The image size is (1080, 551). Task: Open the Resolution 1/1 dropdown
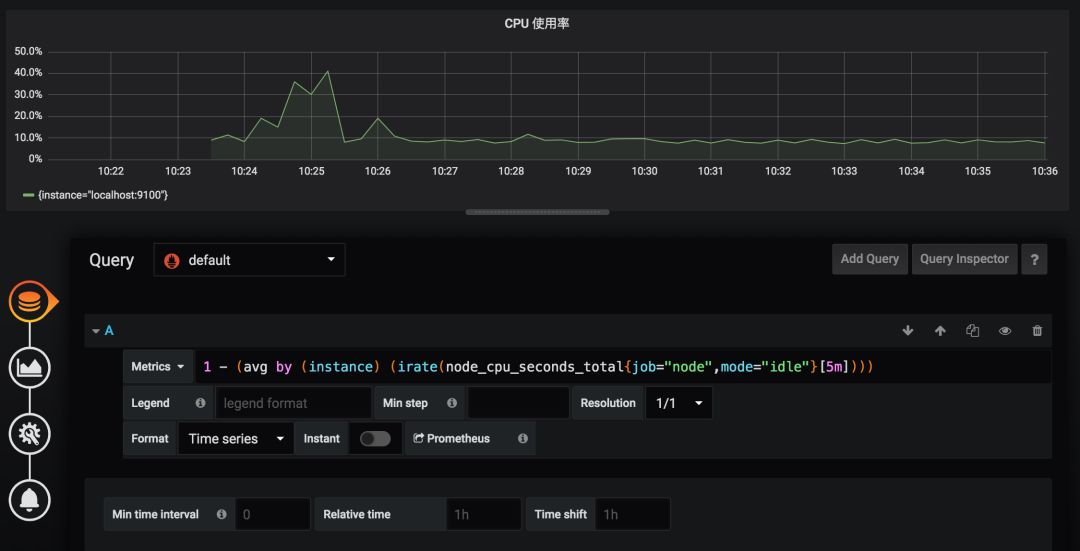click(679, 403)
